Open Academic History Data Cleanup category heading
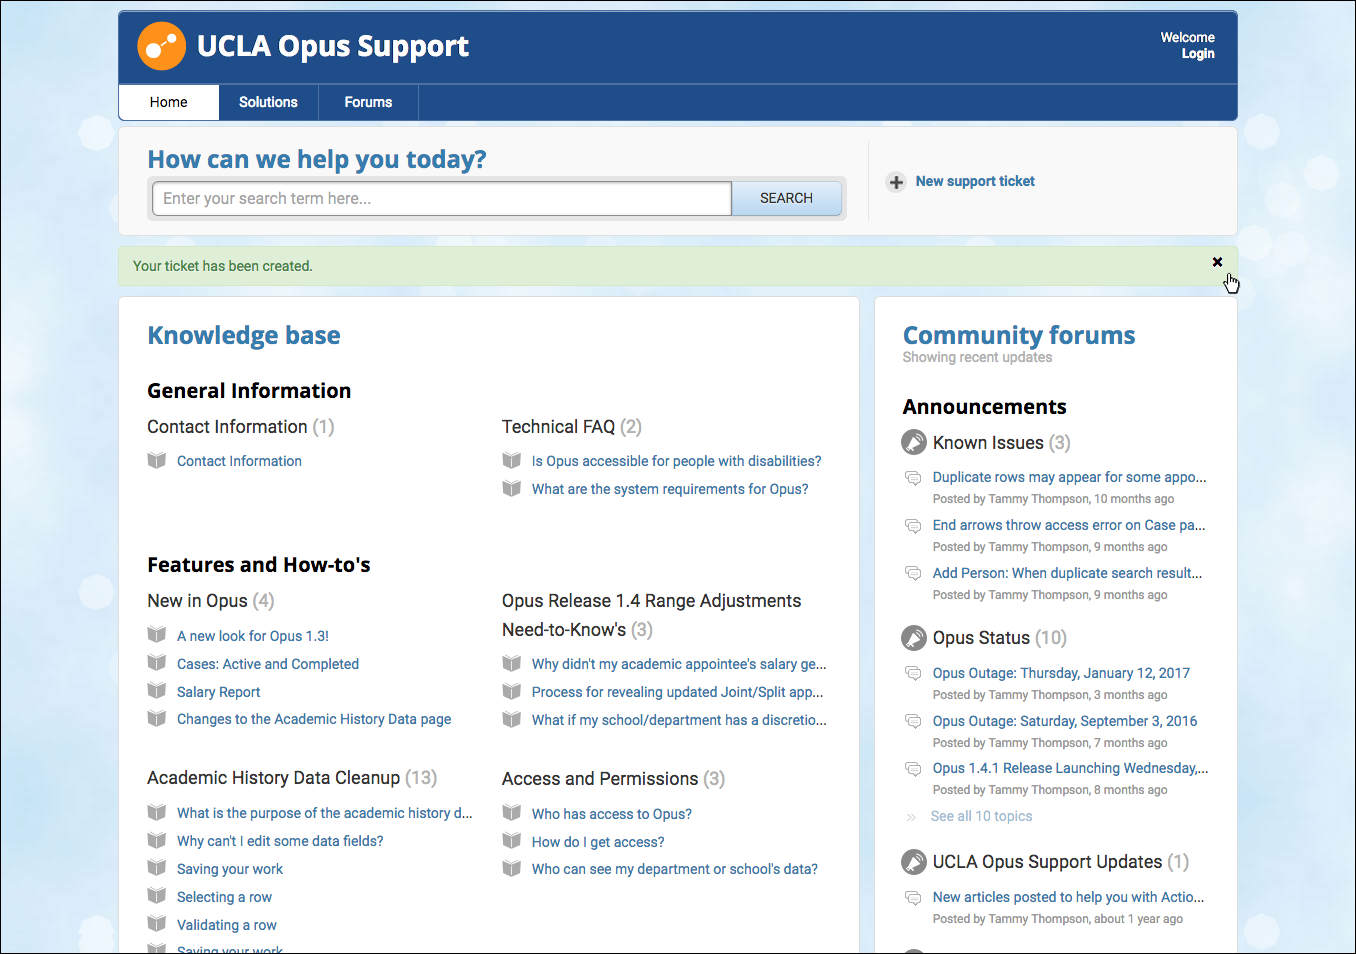The height and width of the screenshot is (954, 1356). (x=273, y=778)
